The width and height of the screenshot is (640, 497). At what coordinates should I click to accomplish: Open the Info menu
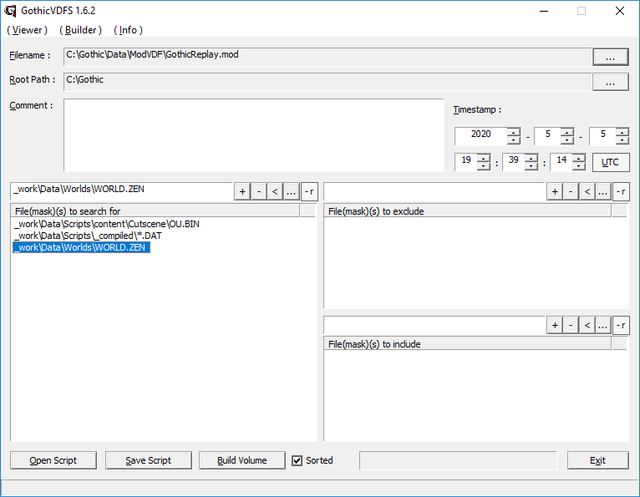pyautogui.click(x=128, y=30)
